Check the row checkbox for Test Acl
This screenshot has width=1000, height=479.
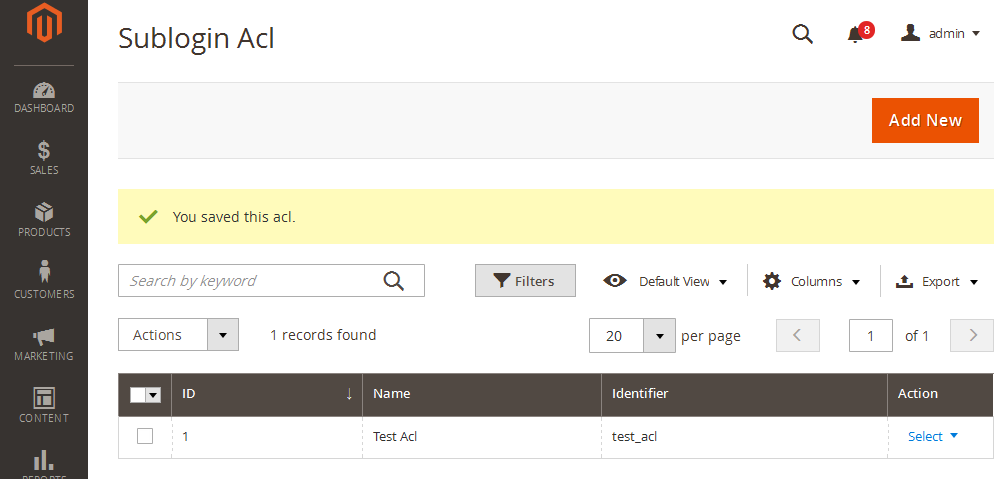pos(145,436)
